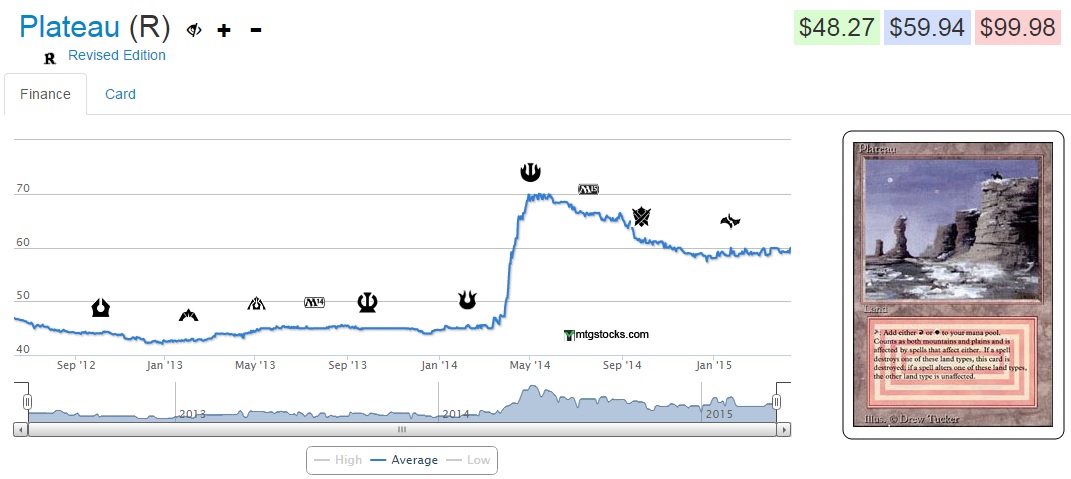
Task: Click the Khans of Tarkir set marker
Action: click(x=641, y=216)
